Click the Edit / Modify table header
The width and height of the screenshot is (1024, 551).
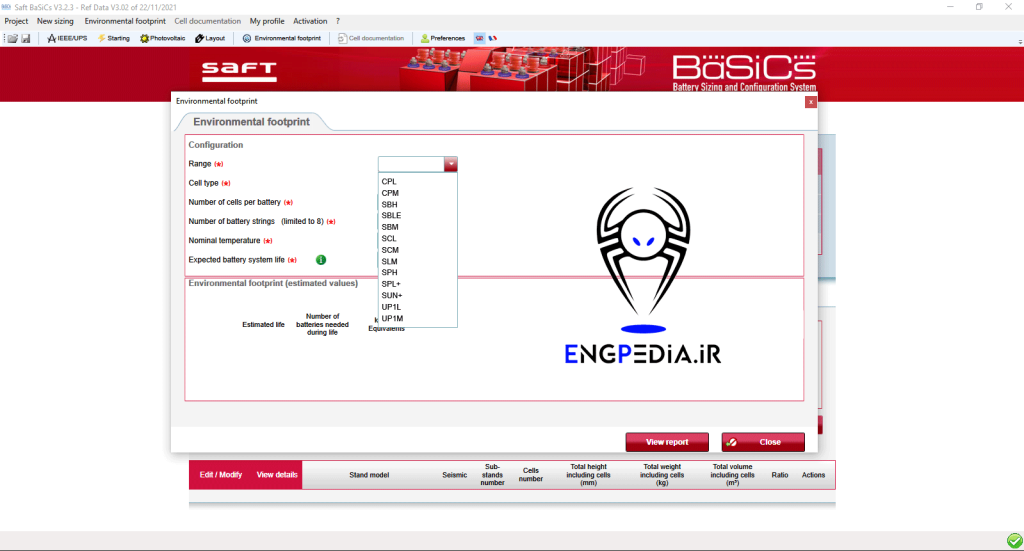(218, 475)
